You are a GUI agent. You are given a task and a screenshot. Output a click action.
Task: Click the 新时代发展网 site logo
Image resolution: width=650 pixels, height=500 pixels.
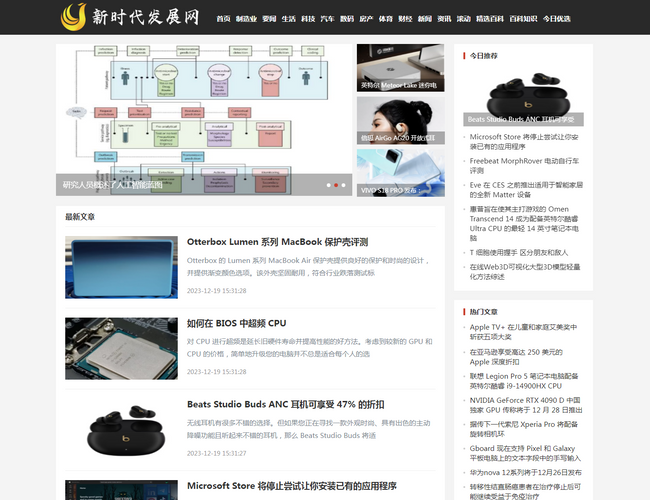pyautogui.click(x=130, y=17)
